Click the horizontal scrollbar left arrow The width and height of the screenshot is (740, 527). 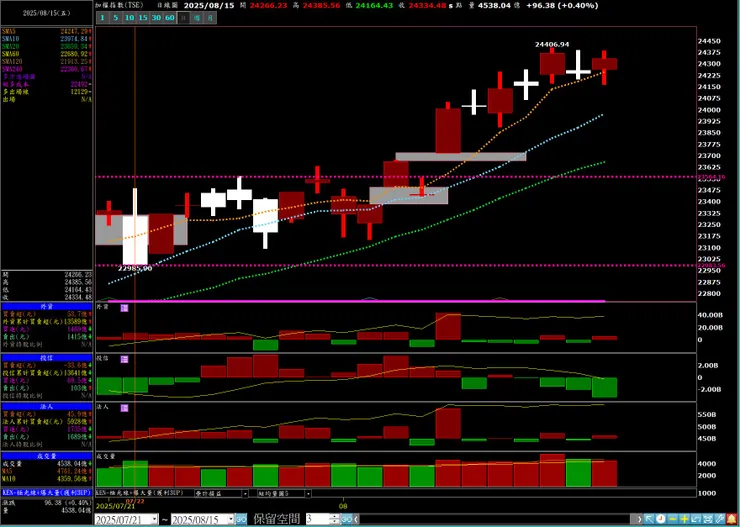(356, 519)
